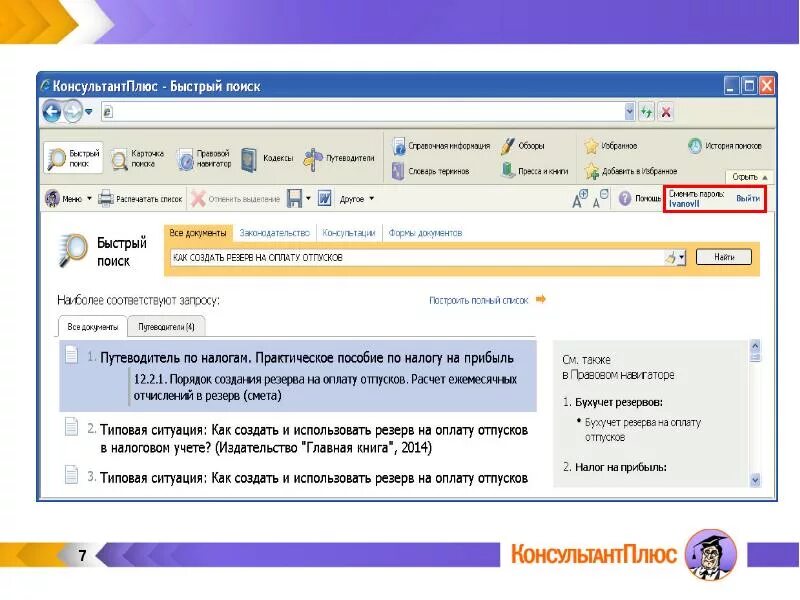
Task: Click Сменить пароль link
Action: pos(696,194)
